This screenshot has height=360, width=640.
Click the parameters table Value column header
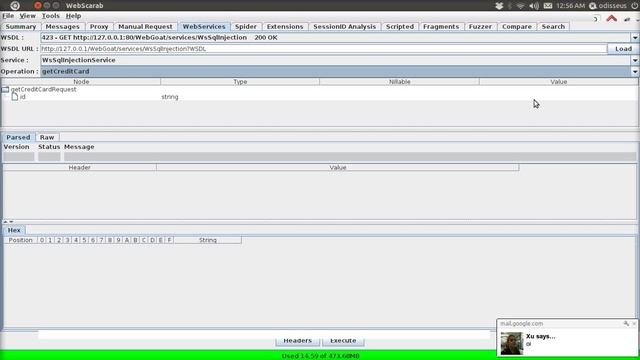558,82
